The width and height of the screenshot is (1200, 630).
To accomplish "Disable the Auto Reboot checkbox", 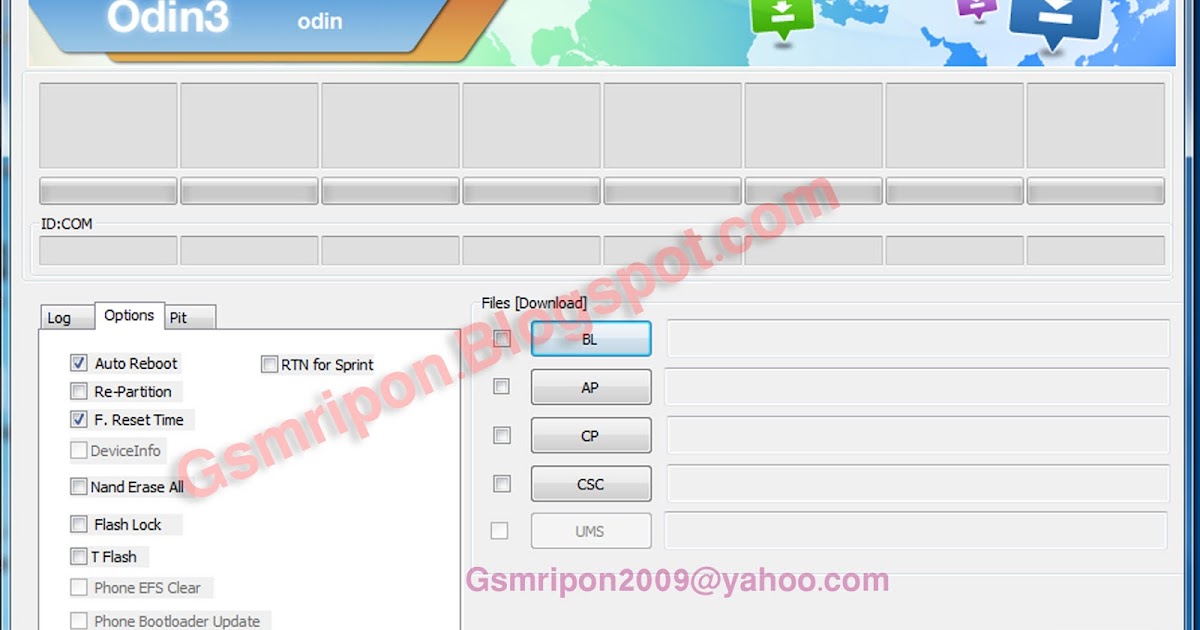I will click(x=78, y=362).
